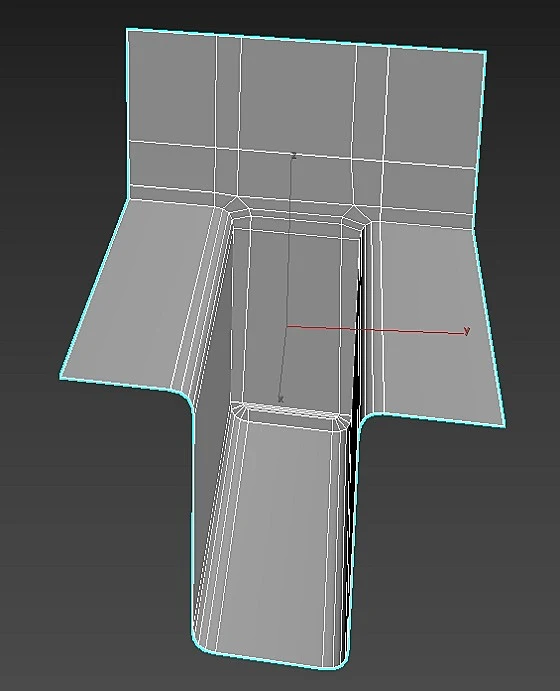Pick the right angled flap polygon
The height and width of the screenshot is (691, 560).
(436, 317)
